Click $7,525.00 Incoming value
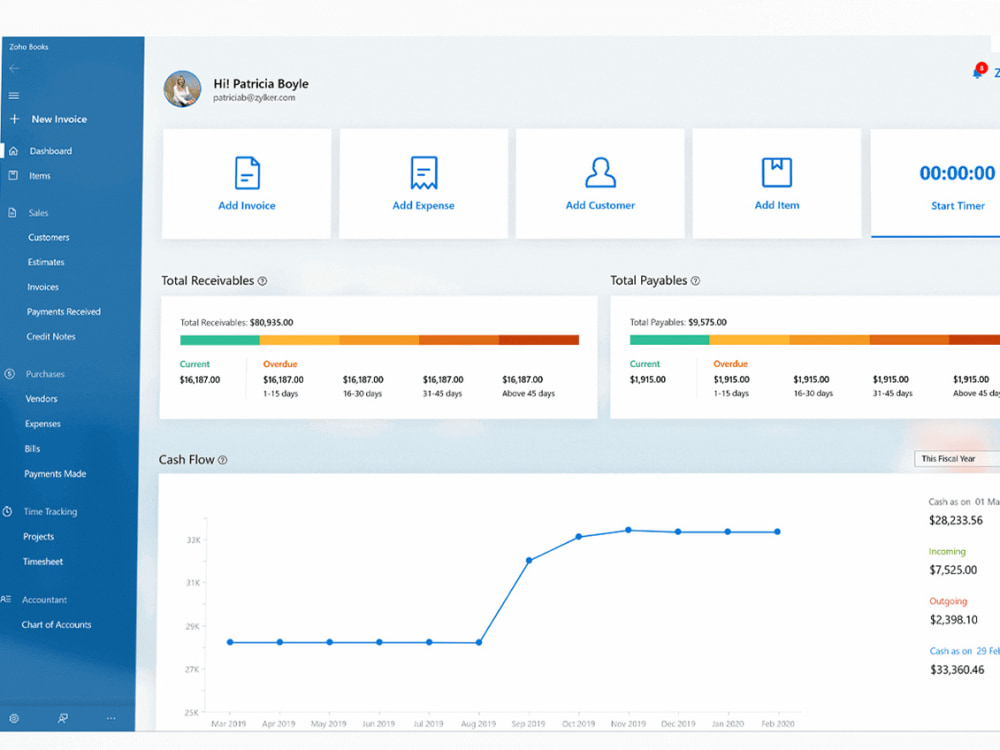Screen dimensions: 1000x750 (953, 570)
